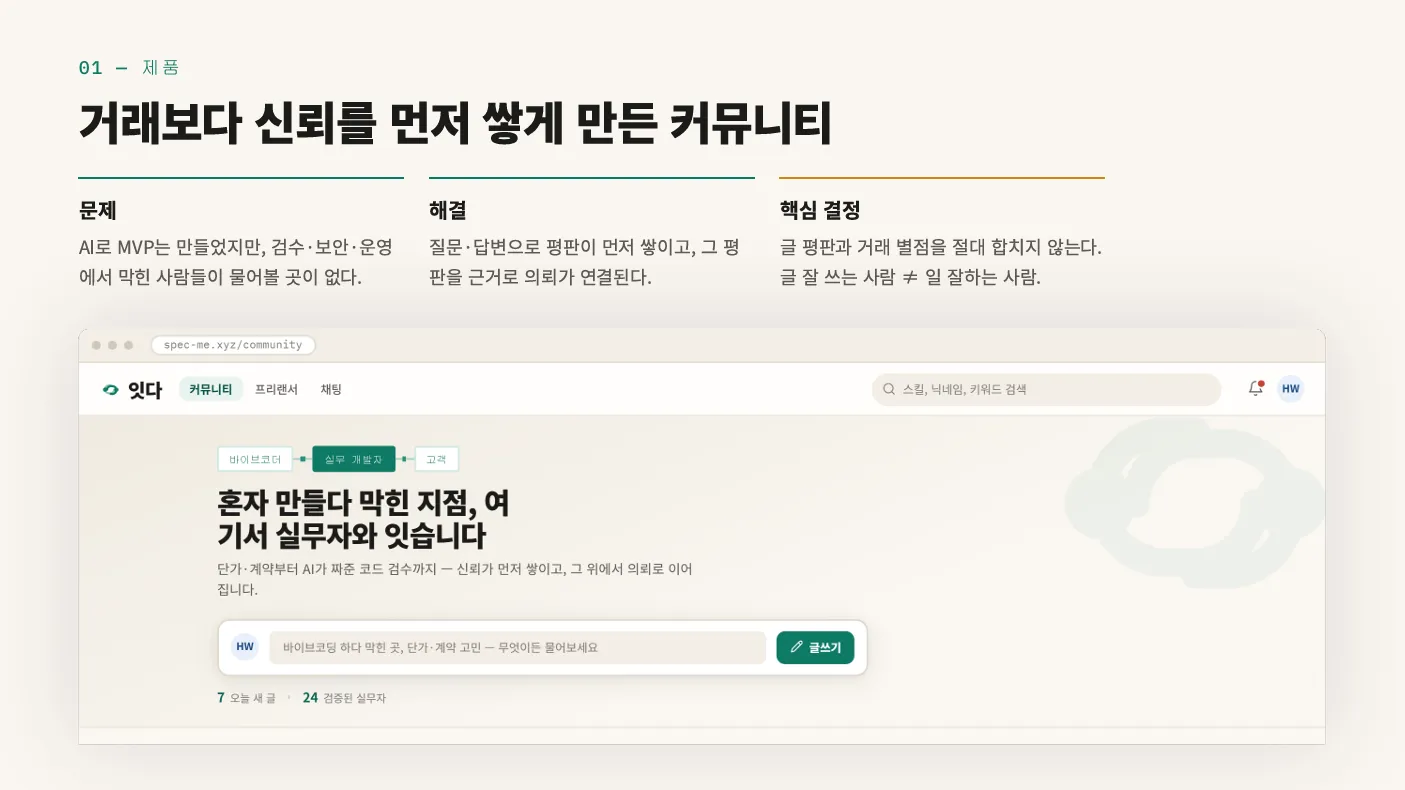This screenshot has height=790, width=1405.
Task: Click the HW avatar in the post composer
Action: 245,647
